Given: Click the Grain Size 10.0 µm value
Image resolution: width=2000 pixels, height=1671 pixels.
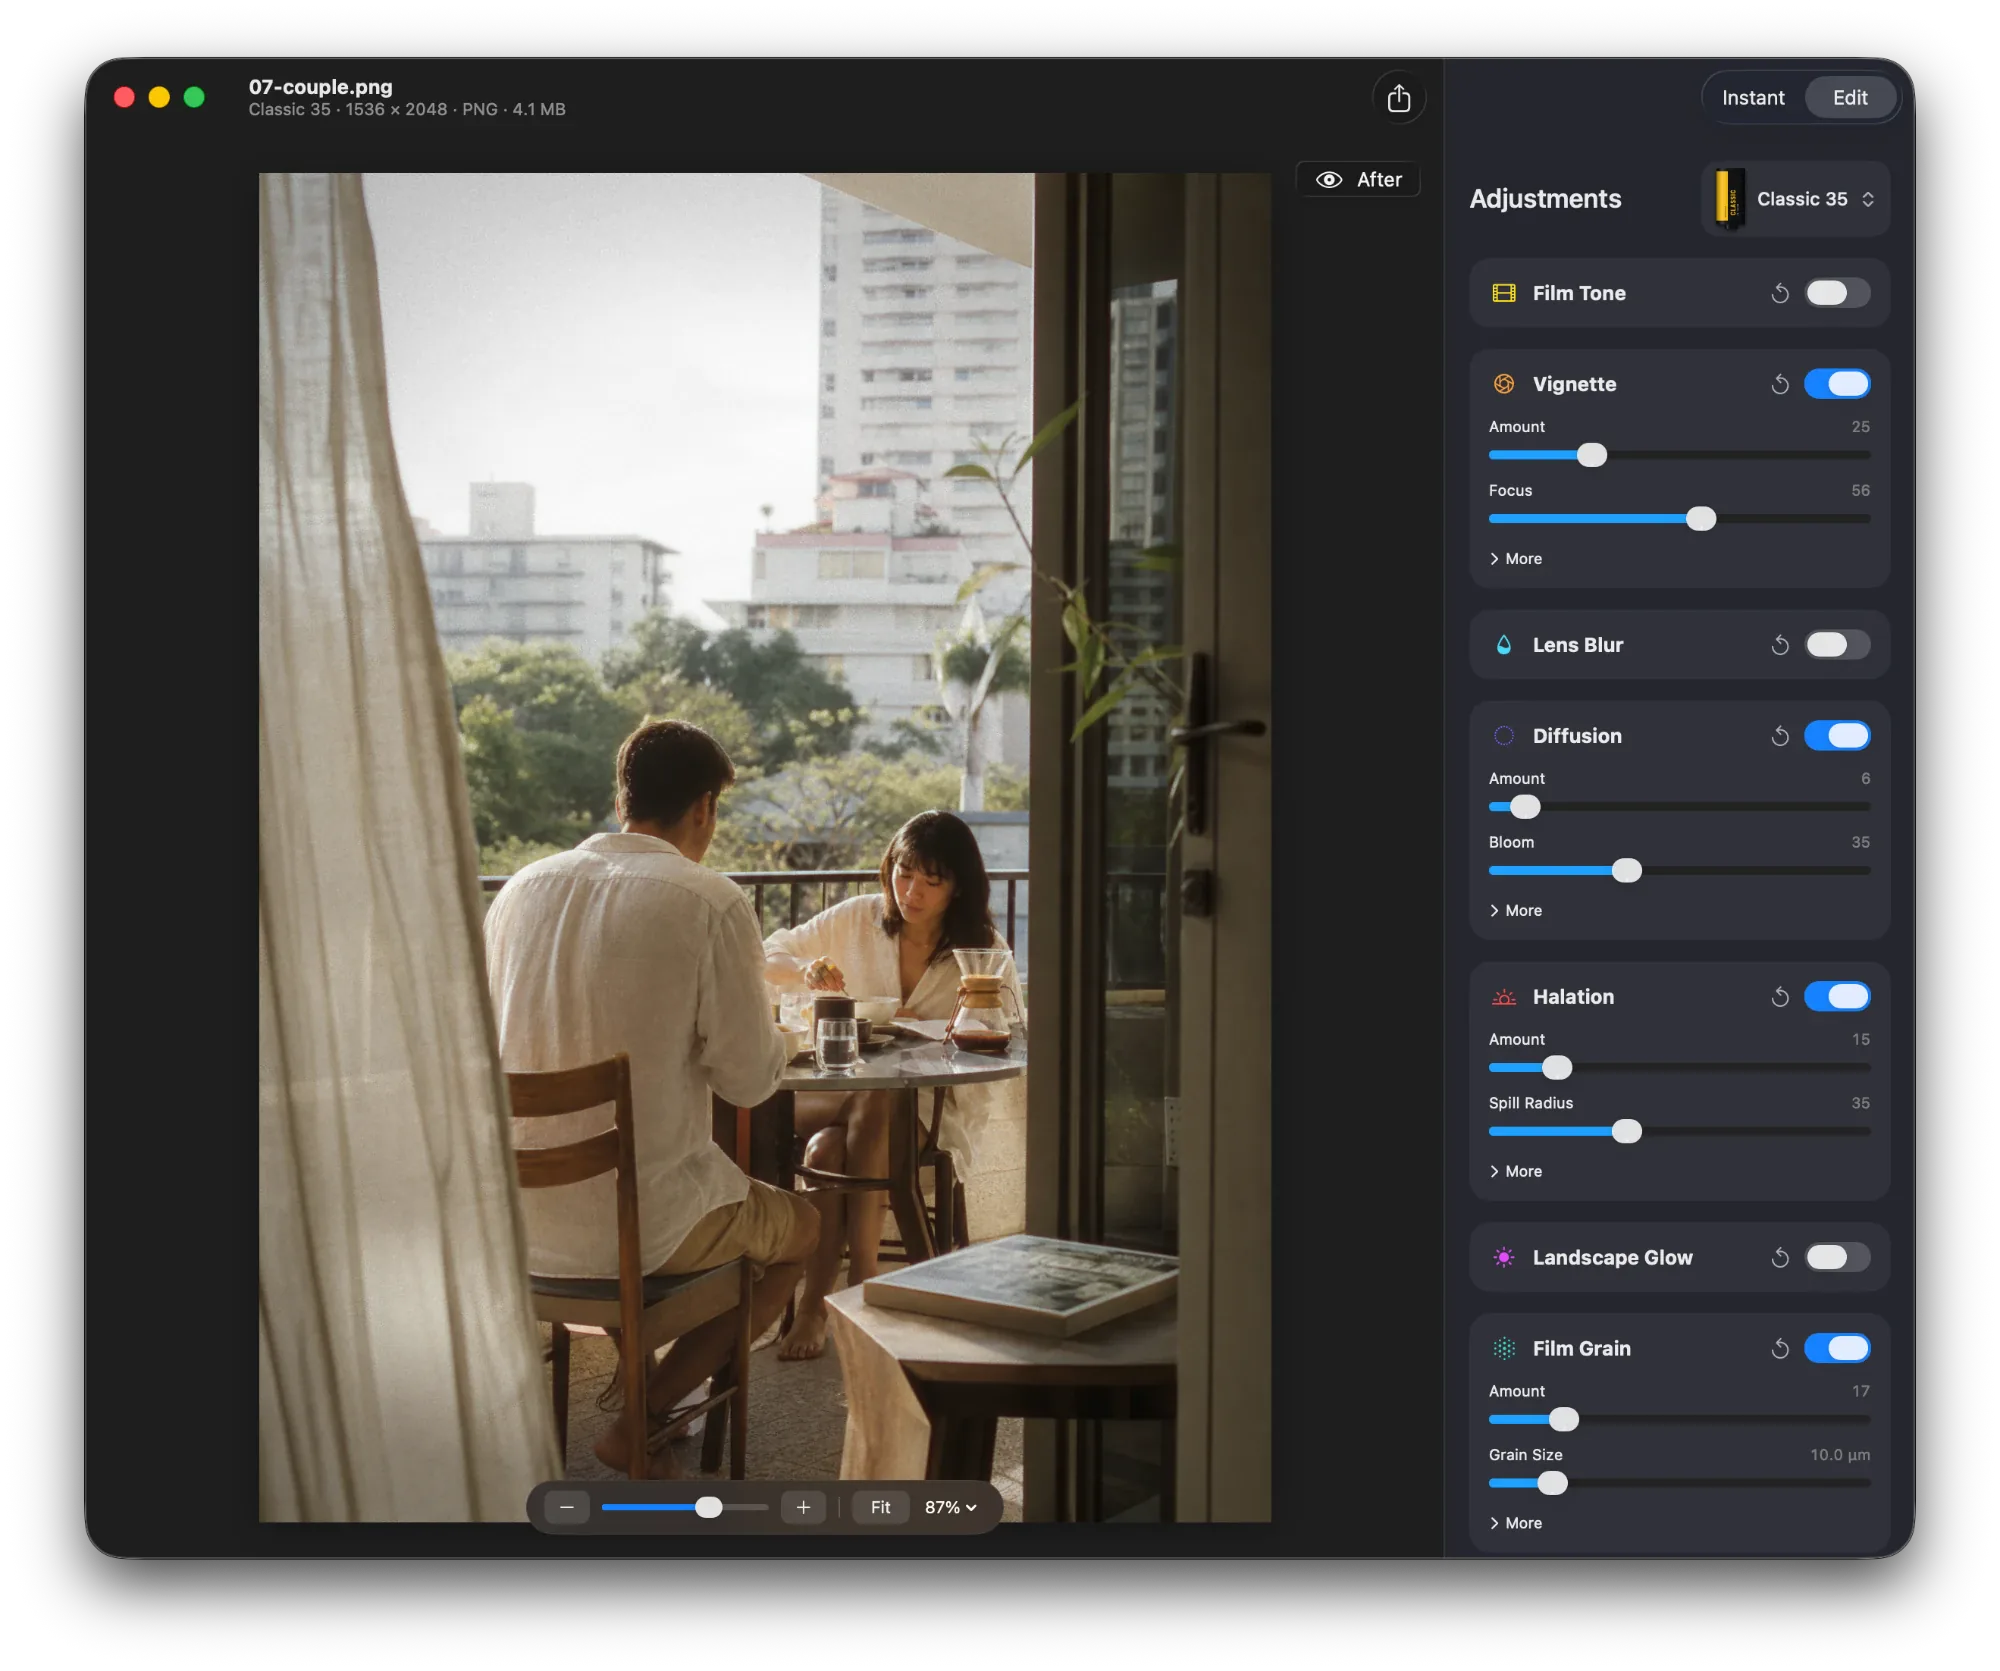Looking at the screenshot, I should tap(1839, 1455).
